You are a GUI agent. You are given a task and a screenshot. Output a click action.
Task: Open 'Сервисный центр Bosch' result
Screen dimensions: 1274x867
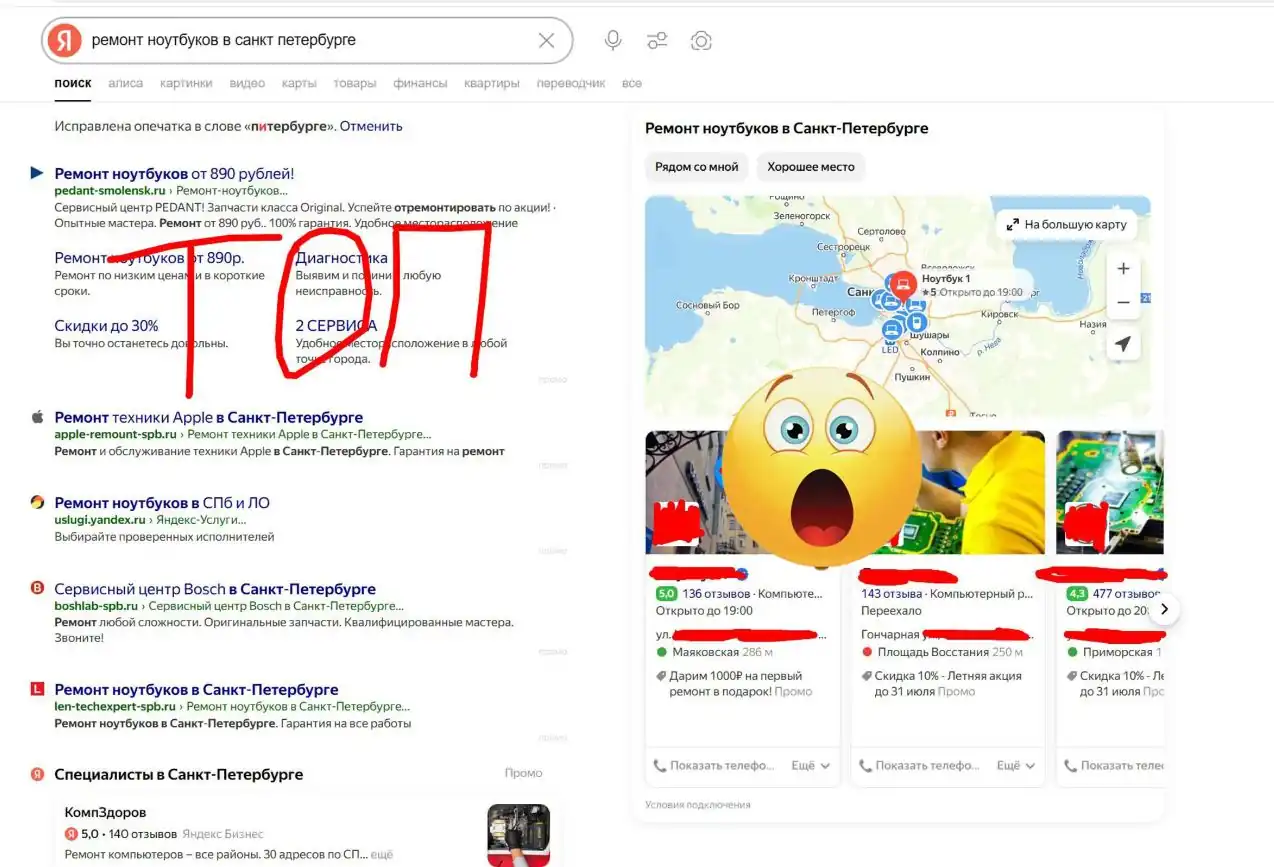click(x=215, y=589)
